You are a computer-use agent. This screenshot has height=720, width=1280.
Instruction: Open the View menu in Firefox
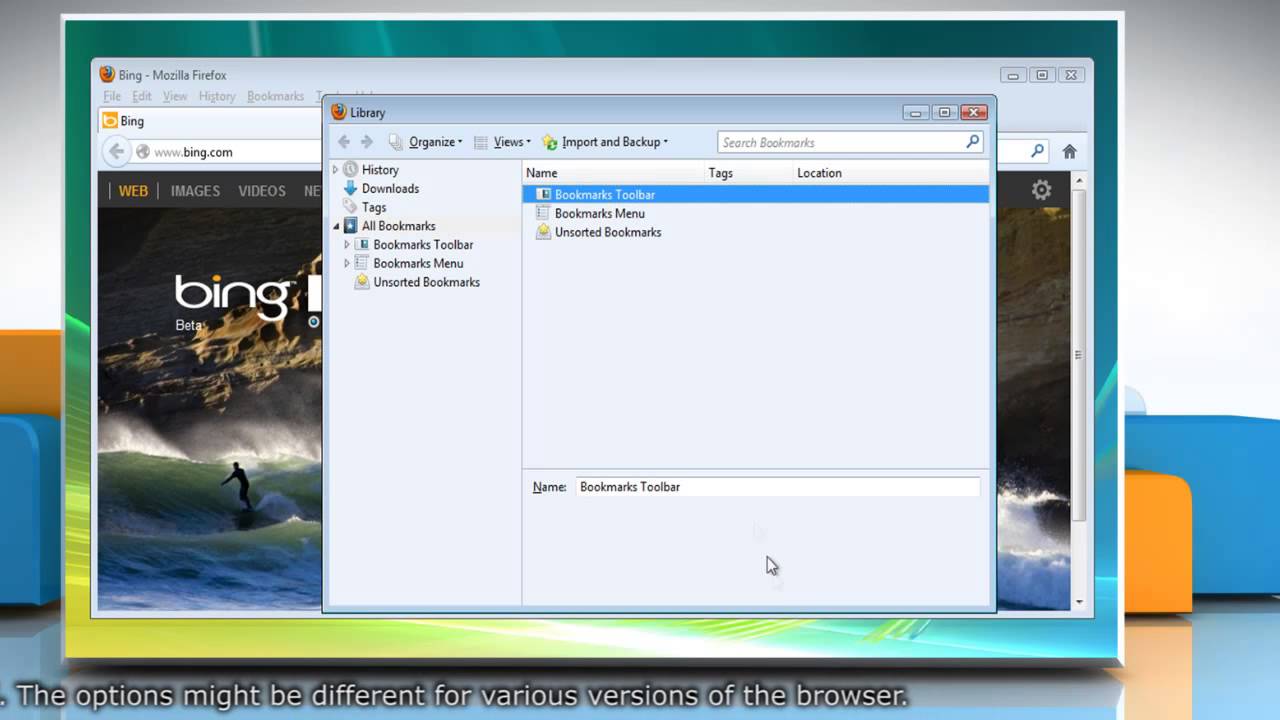175,97
